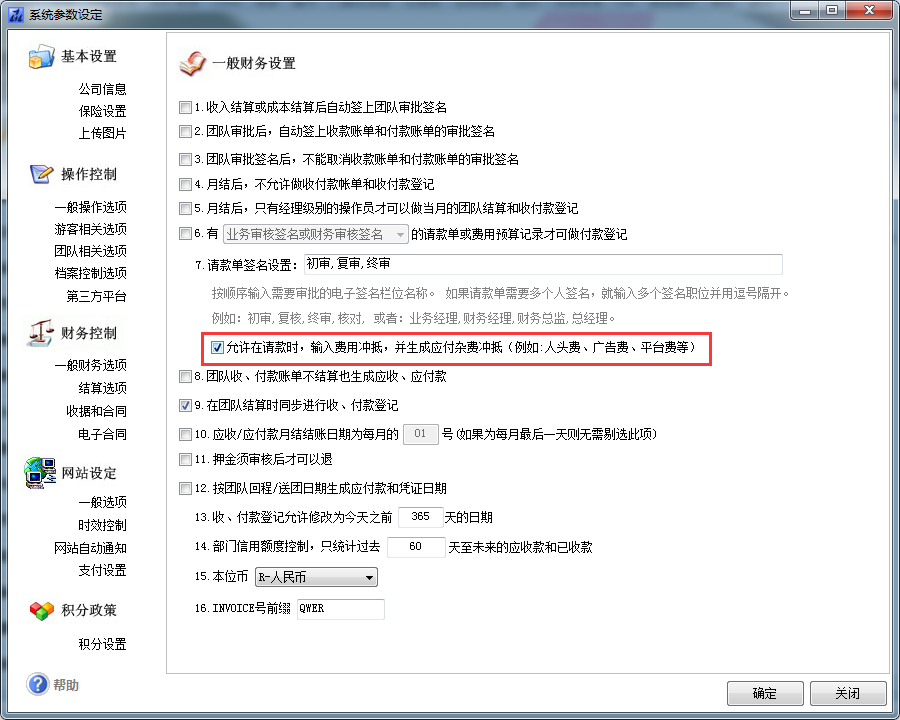Click the INVOICE号前缀 QWER input field

coord(341,609)
